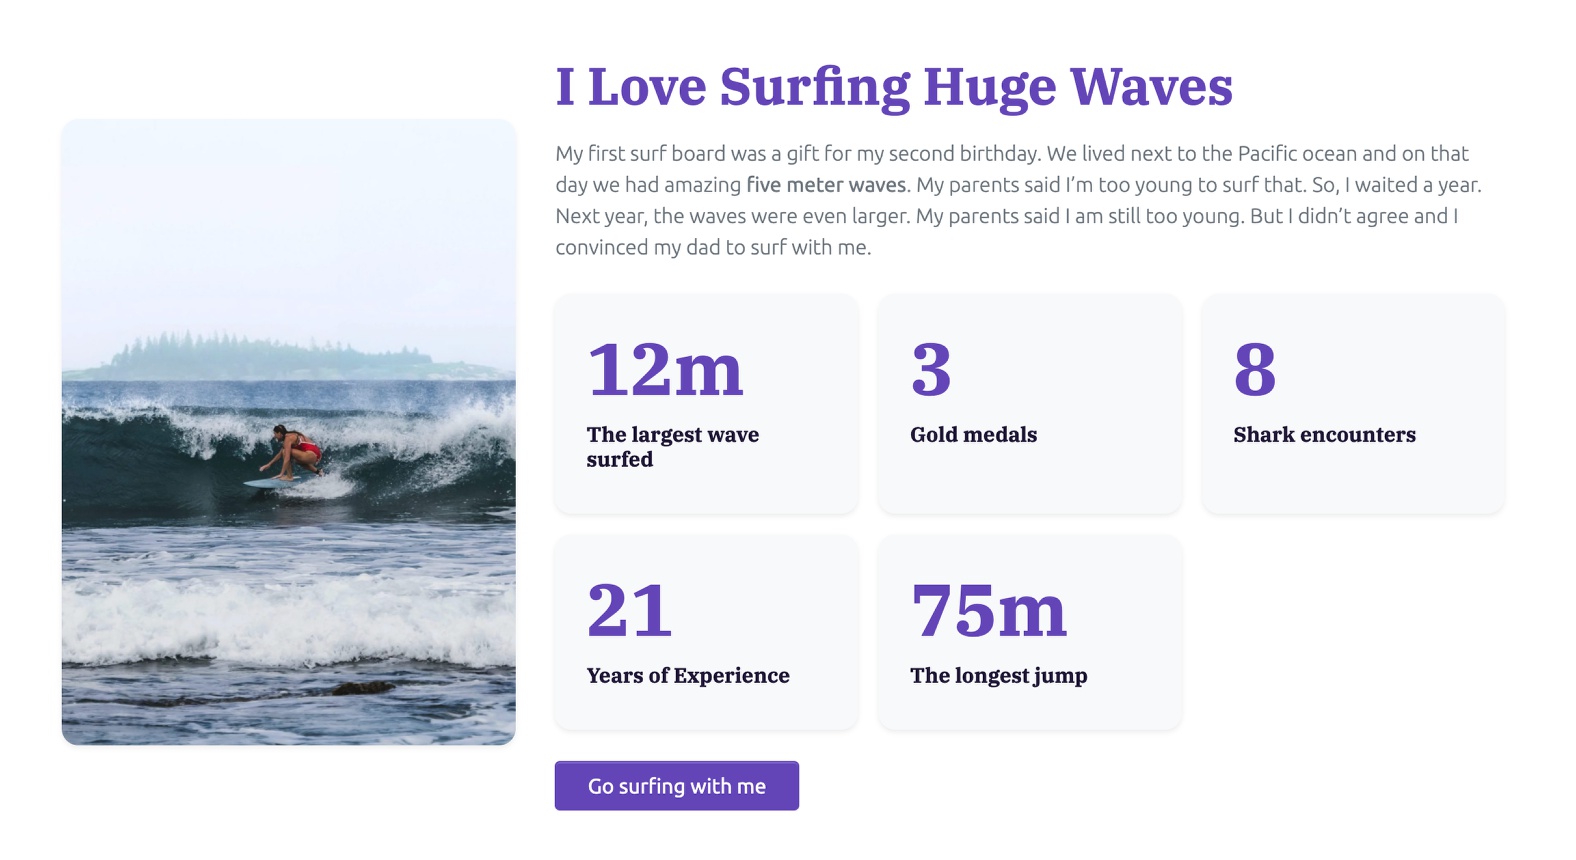This screenshot has height=860, width=1576.
Task: Click the Go surfing with me button
Action: point(676,786)
